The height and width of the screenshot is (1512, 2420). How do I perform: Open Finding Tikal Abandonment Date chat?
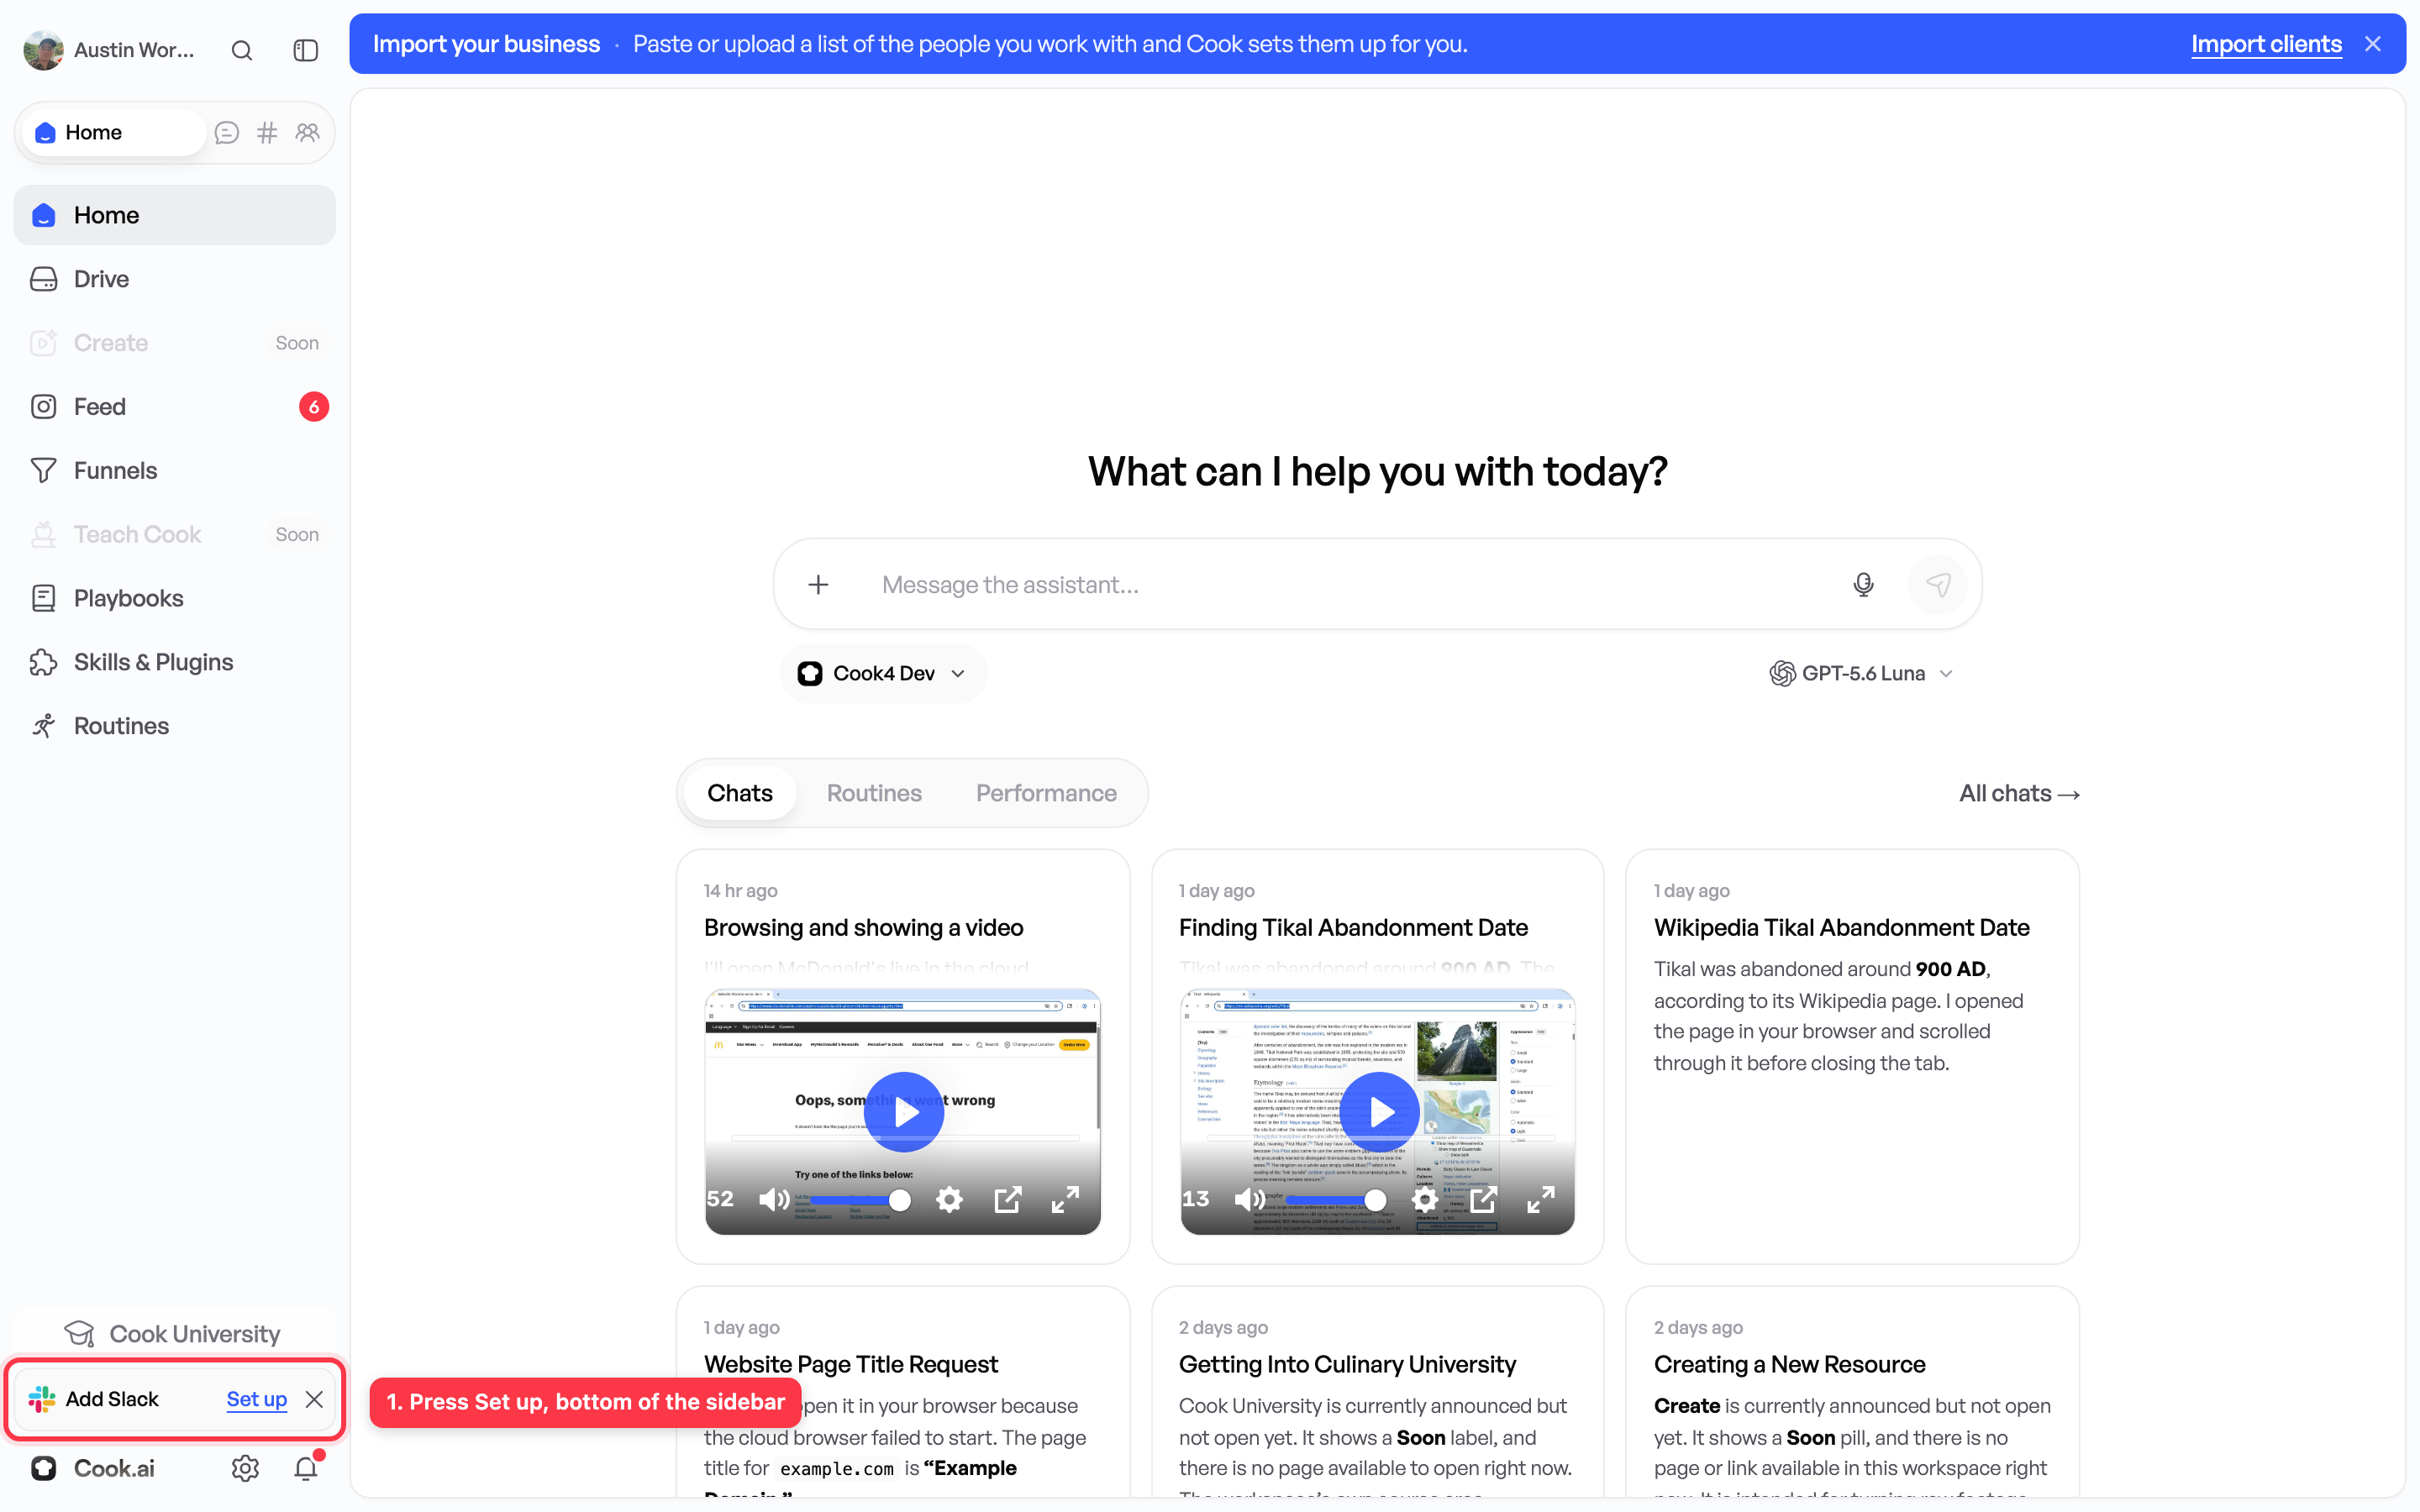coord(1353,927)
